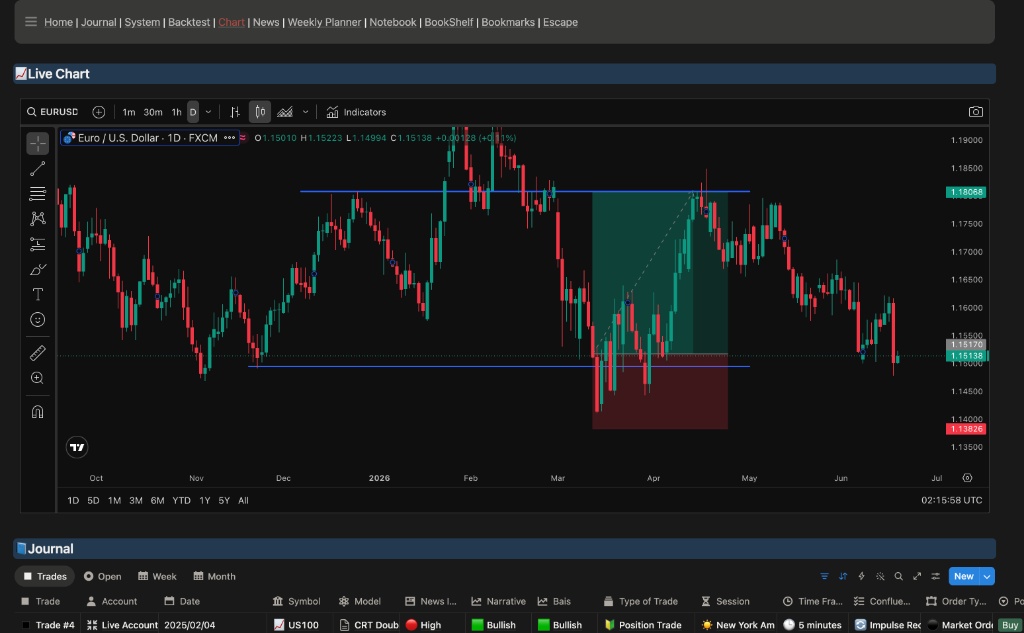Select the area chart style icon

[285, 112]
